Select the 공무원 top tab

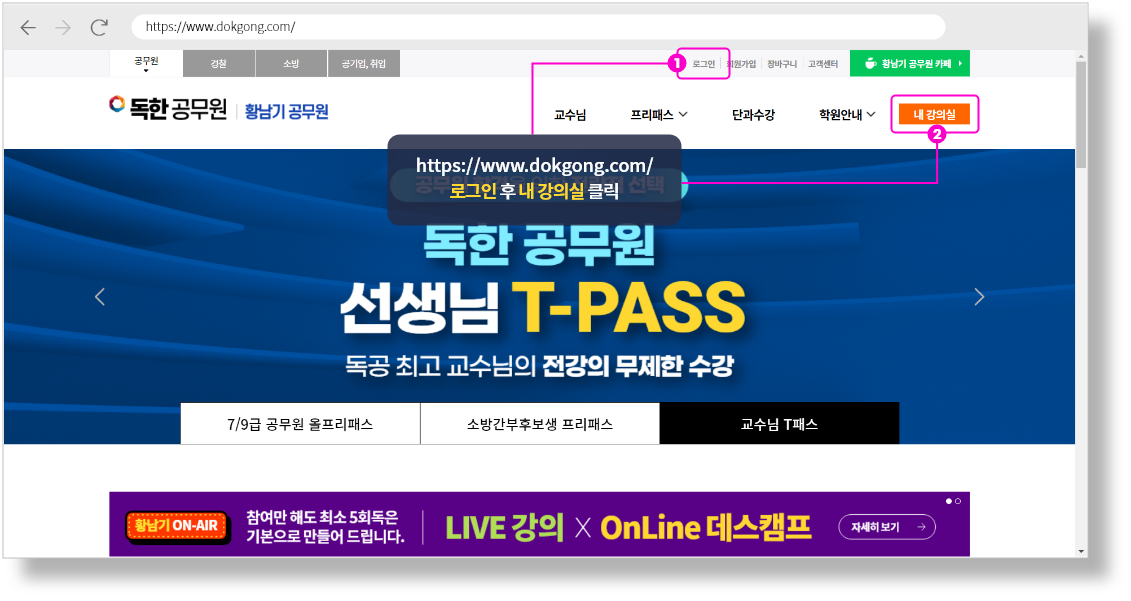click(x=146, y=63)
